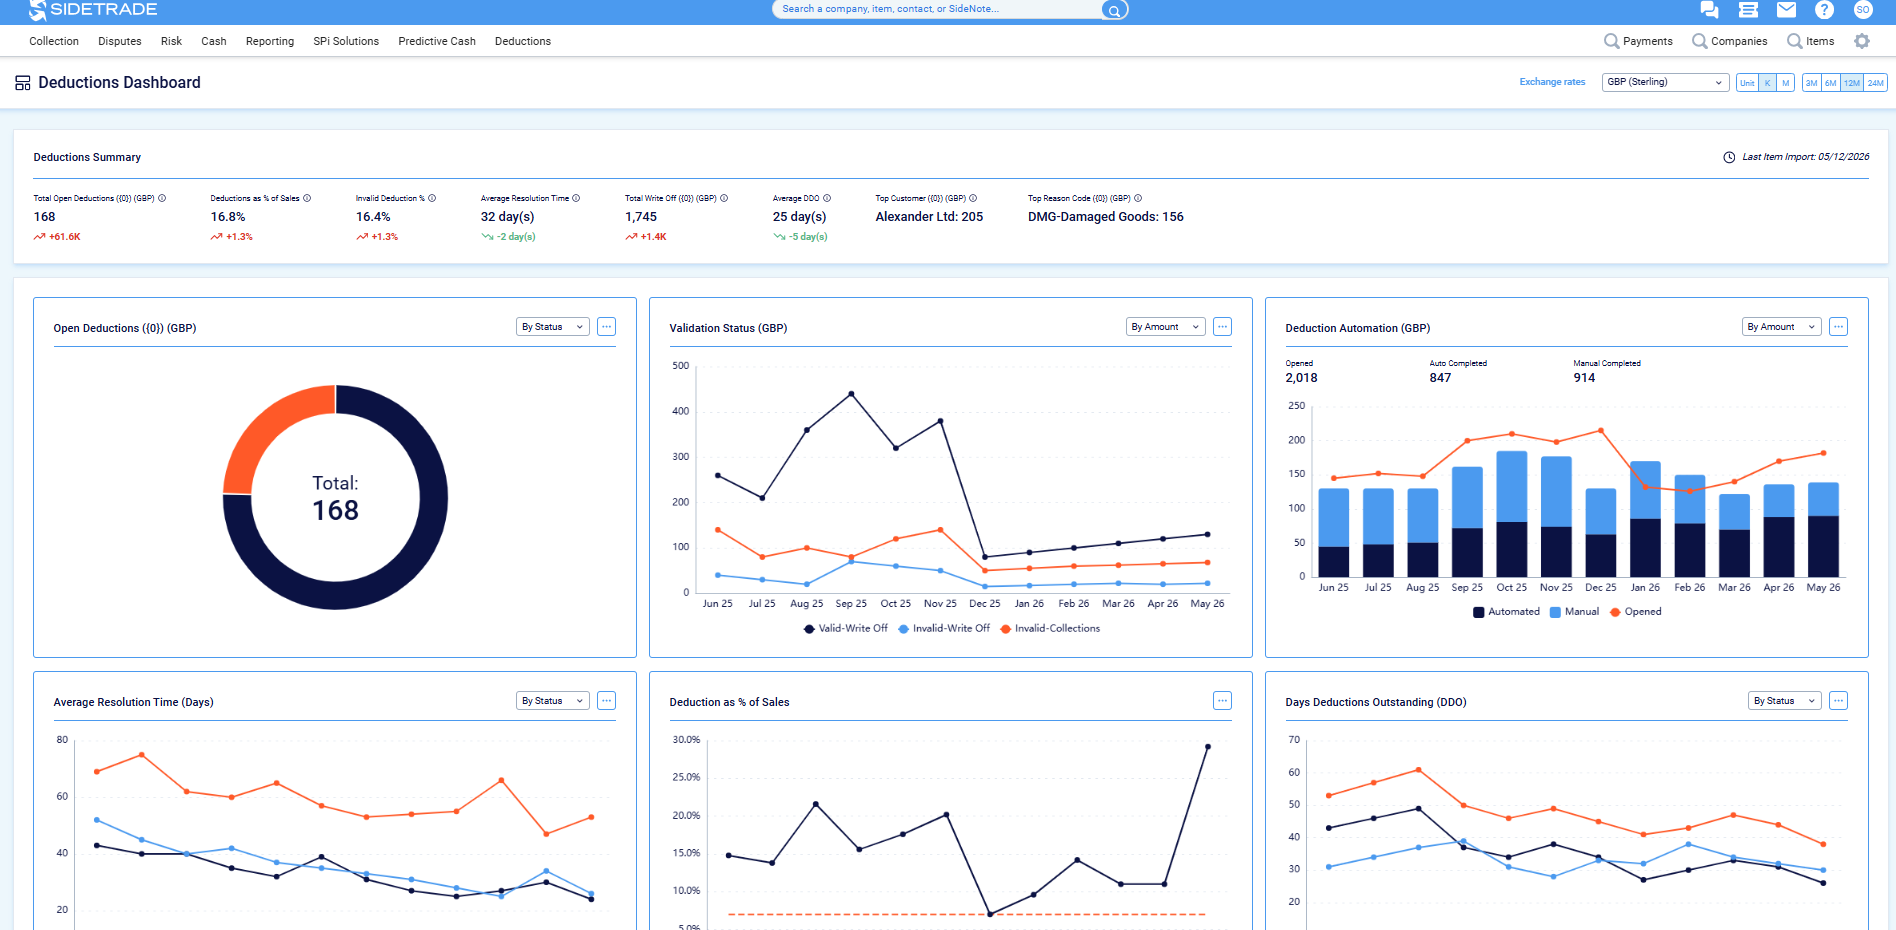Show info for Average DDO
The image size is (1896, 930).
[827, 198]
